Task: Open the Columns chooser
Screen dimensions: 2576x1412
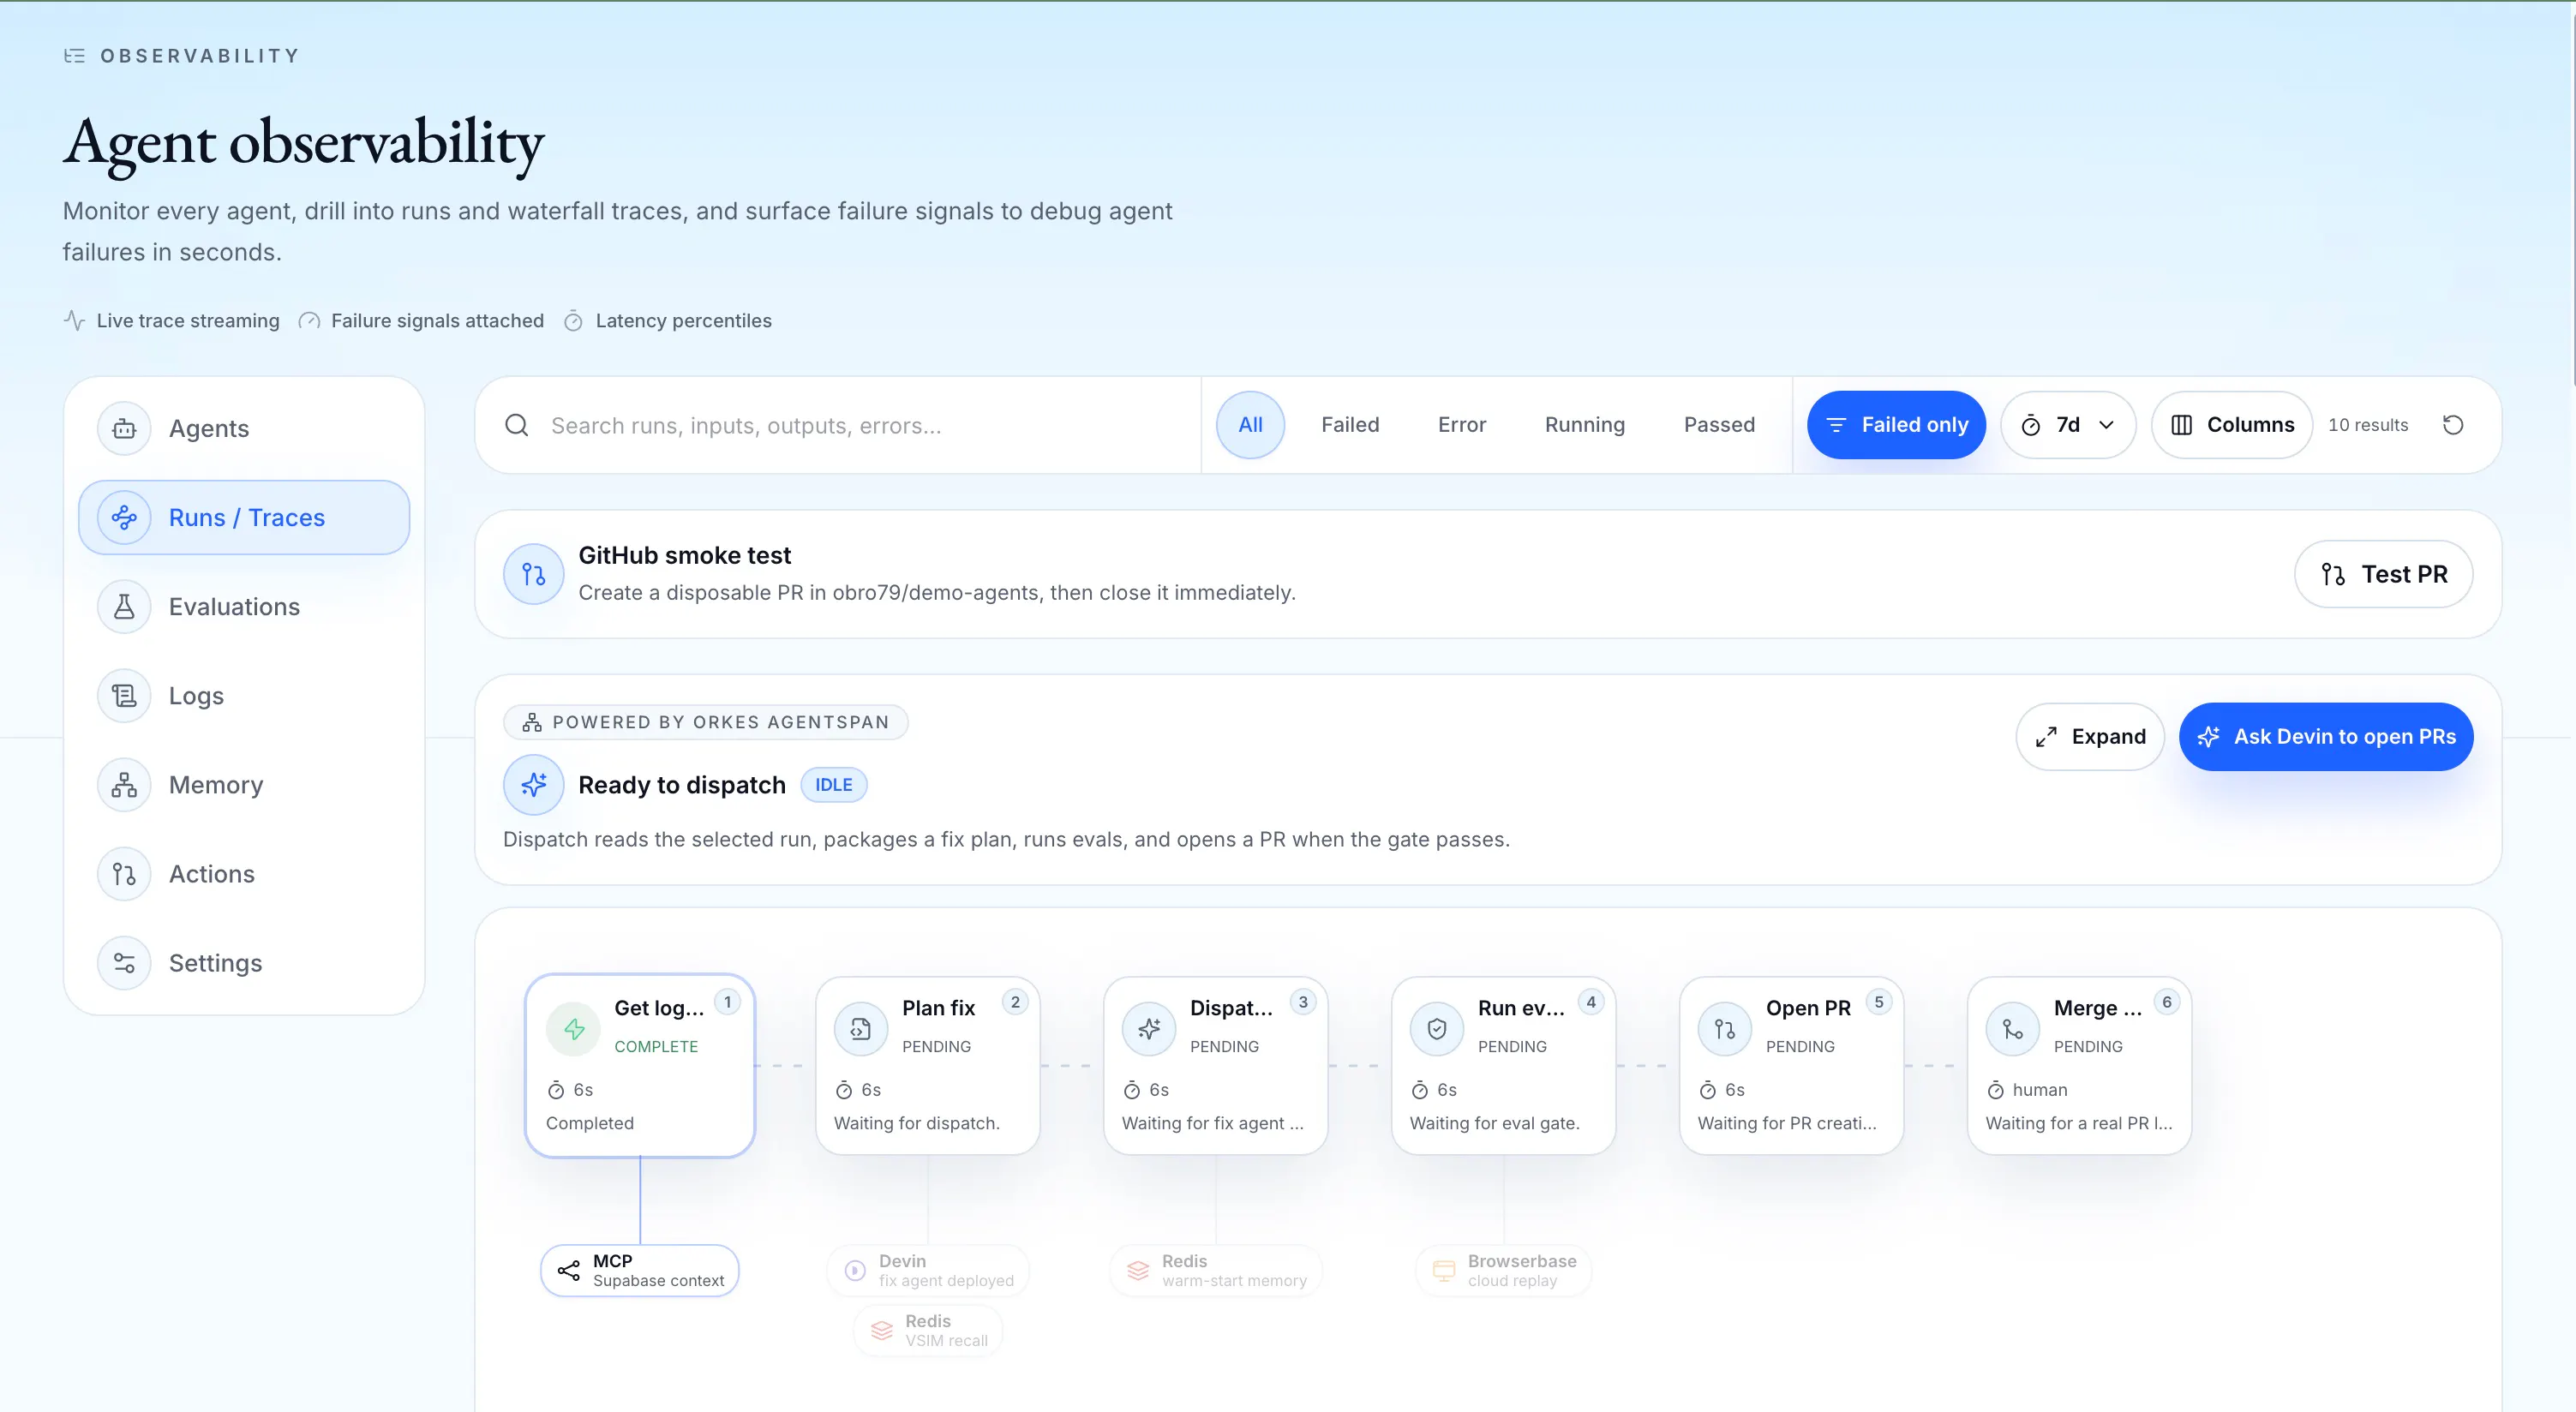Action: point(2232,425)
